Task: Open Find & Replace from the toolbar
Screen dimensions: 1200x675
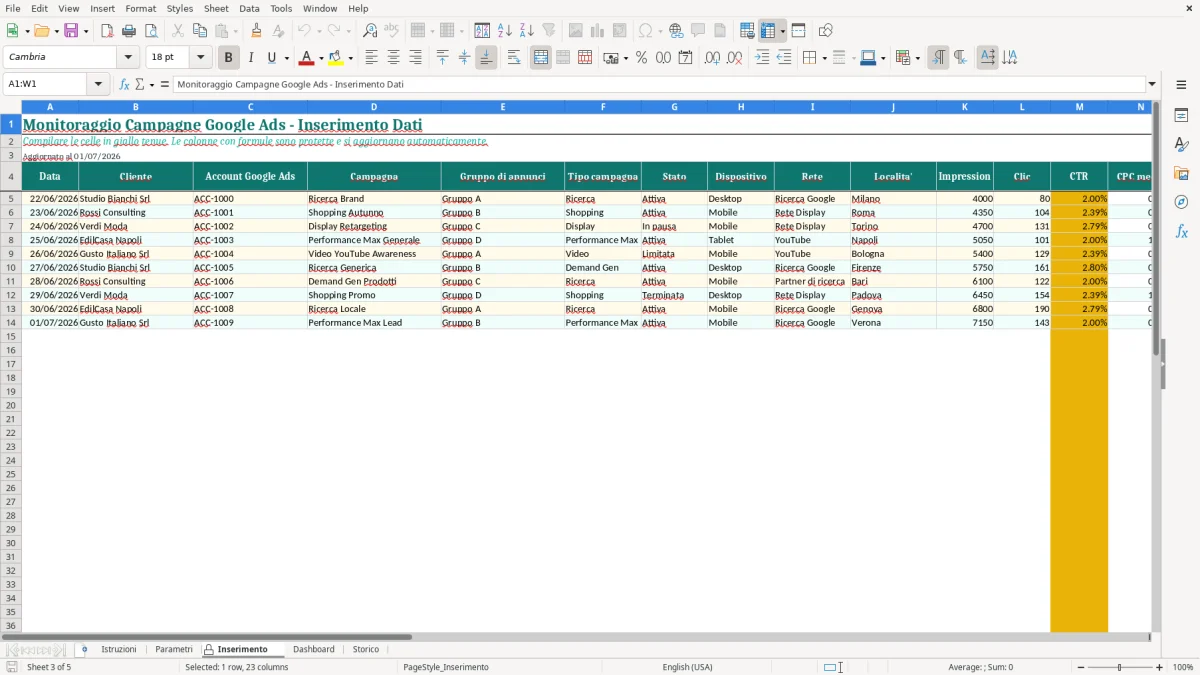Action: click(x=370, y=31)
